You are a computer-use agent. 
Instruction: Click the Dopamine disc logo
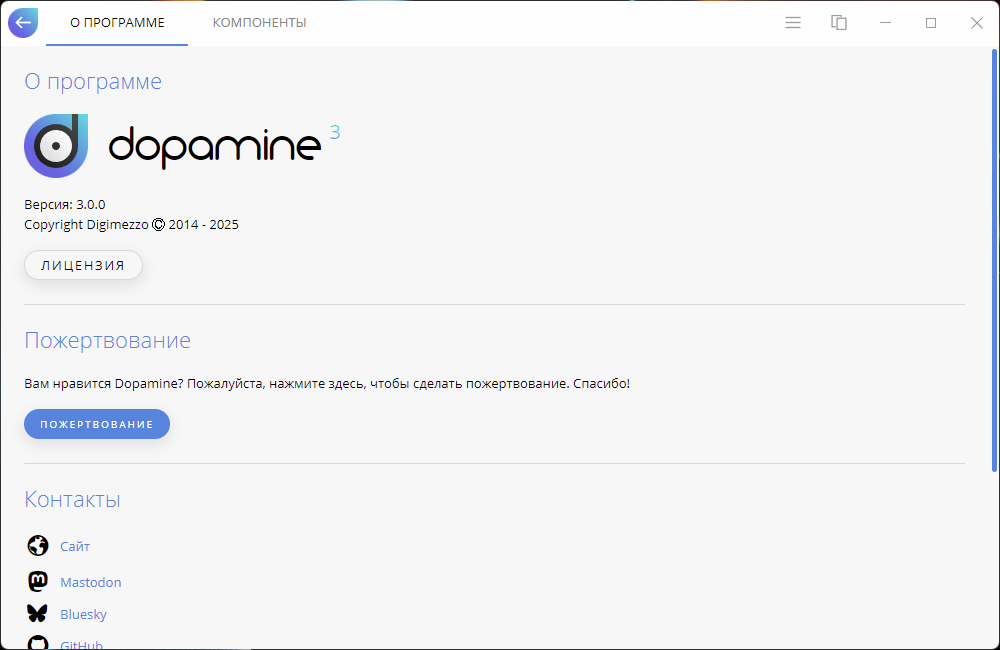56,145
